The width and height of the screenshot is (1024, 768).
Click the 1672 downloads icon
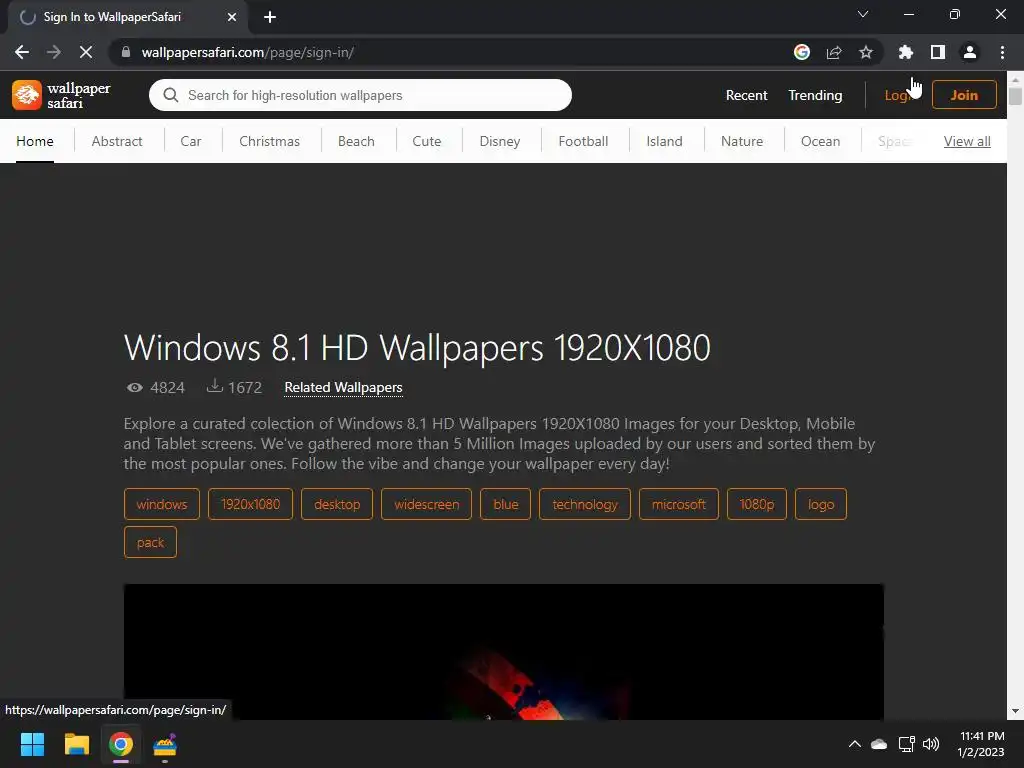(x=214, y=386)
